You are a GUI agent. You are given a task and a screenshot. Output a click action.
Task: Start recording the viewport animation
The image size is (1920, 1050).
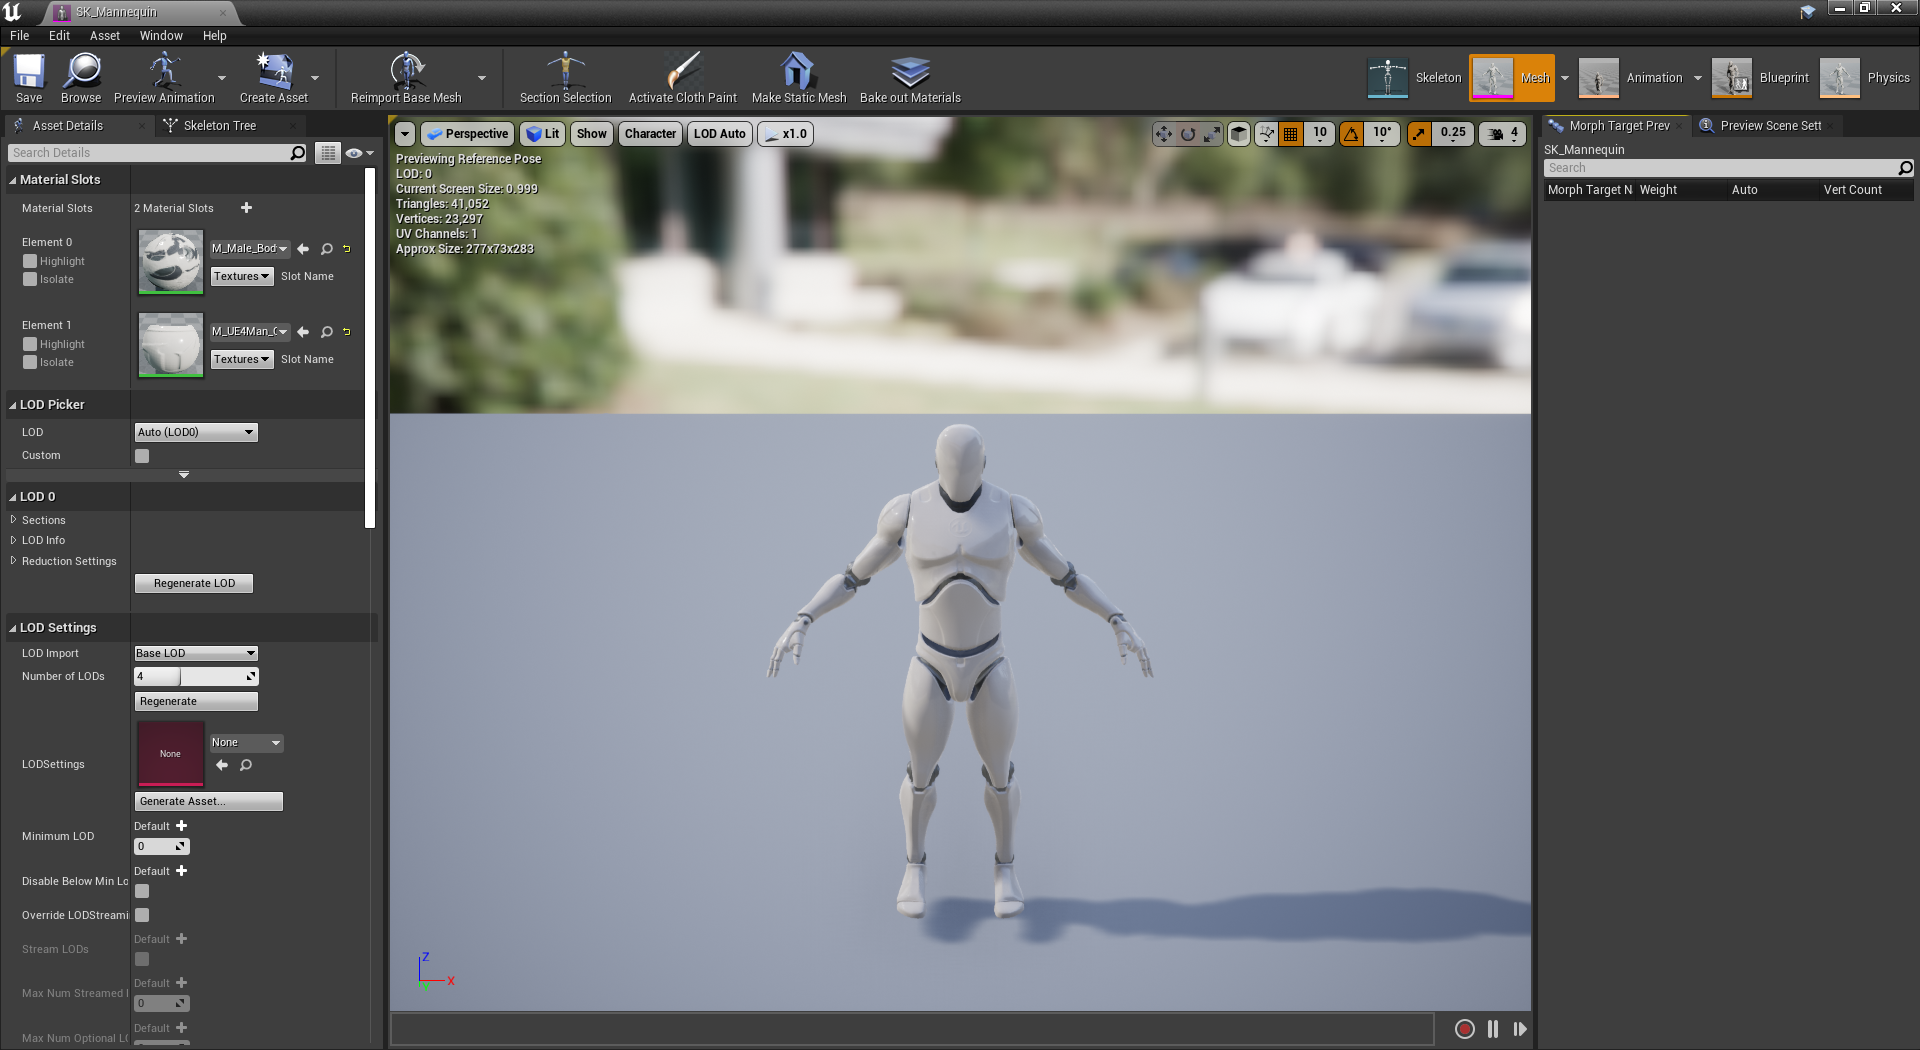pos(1464,1029)
